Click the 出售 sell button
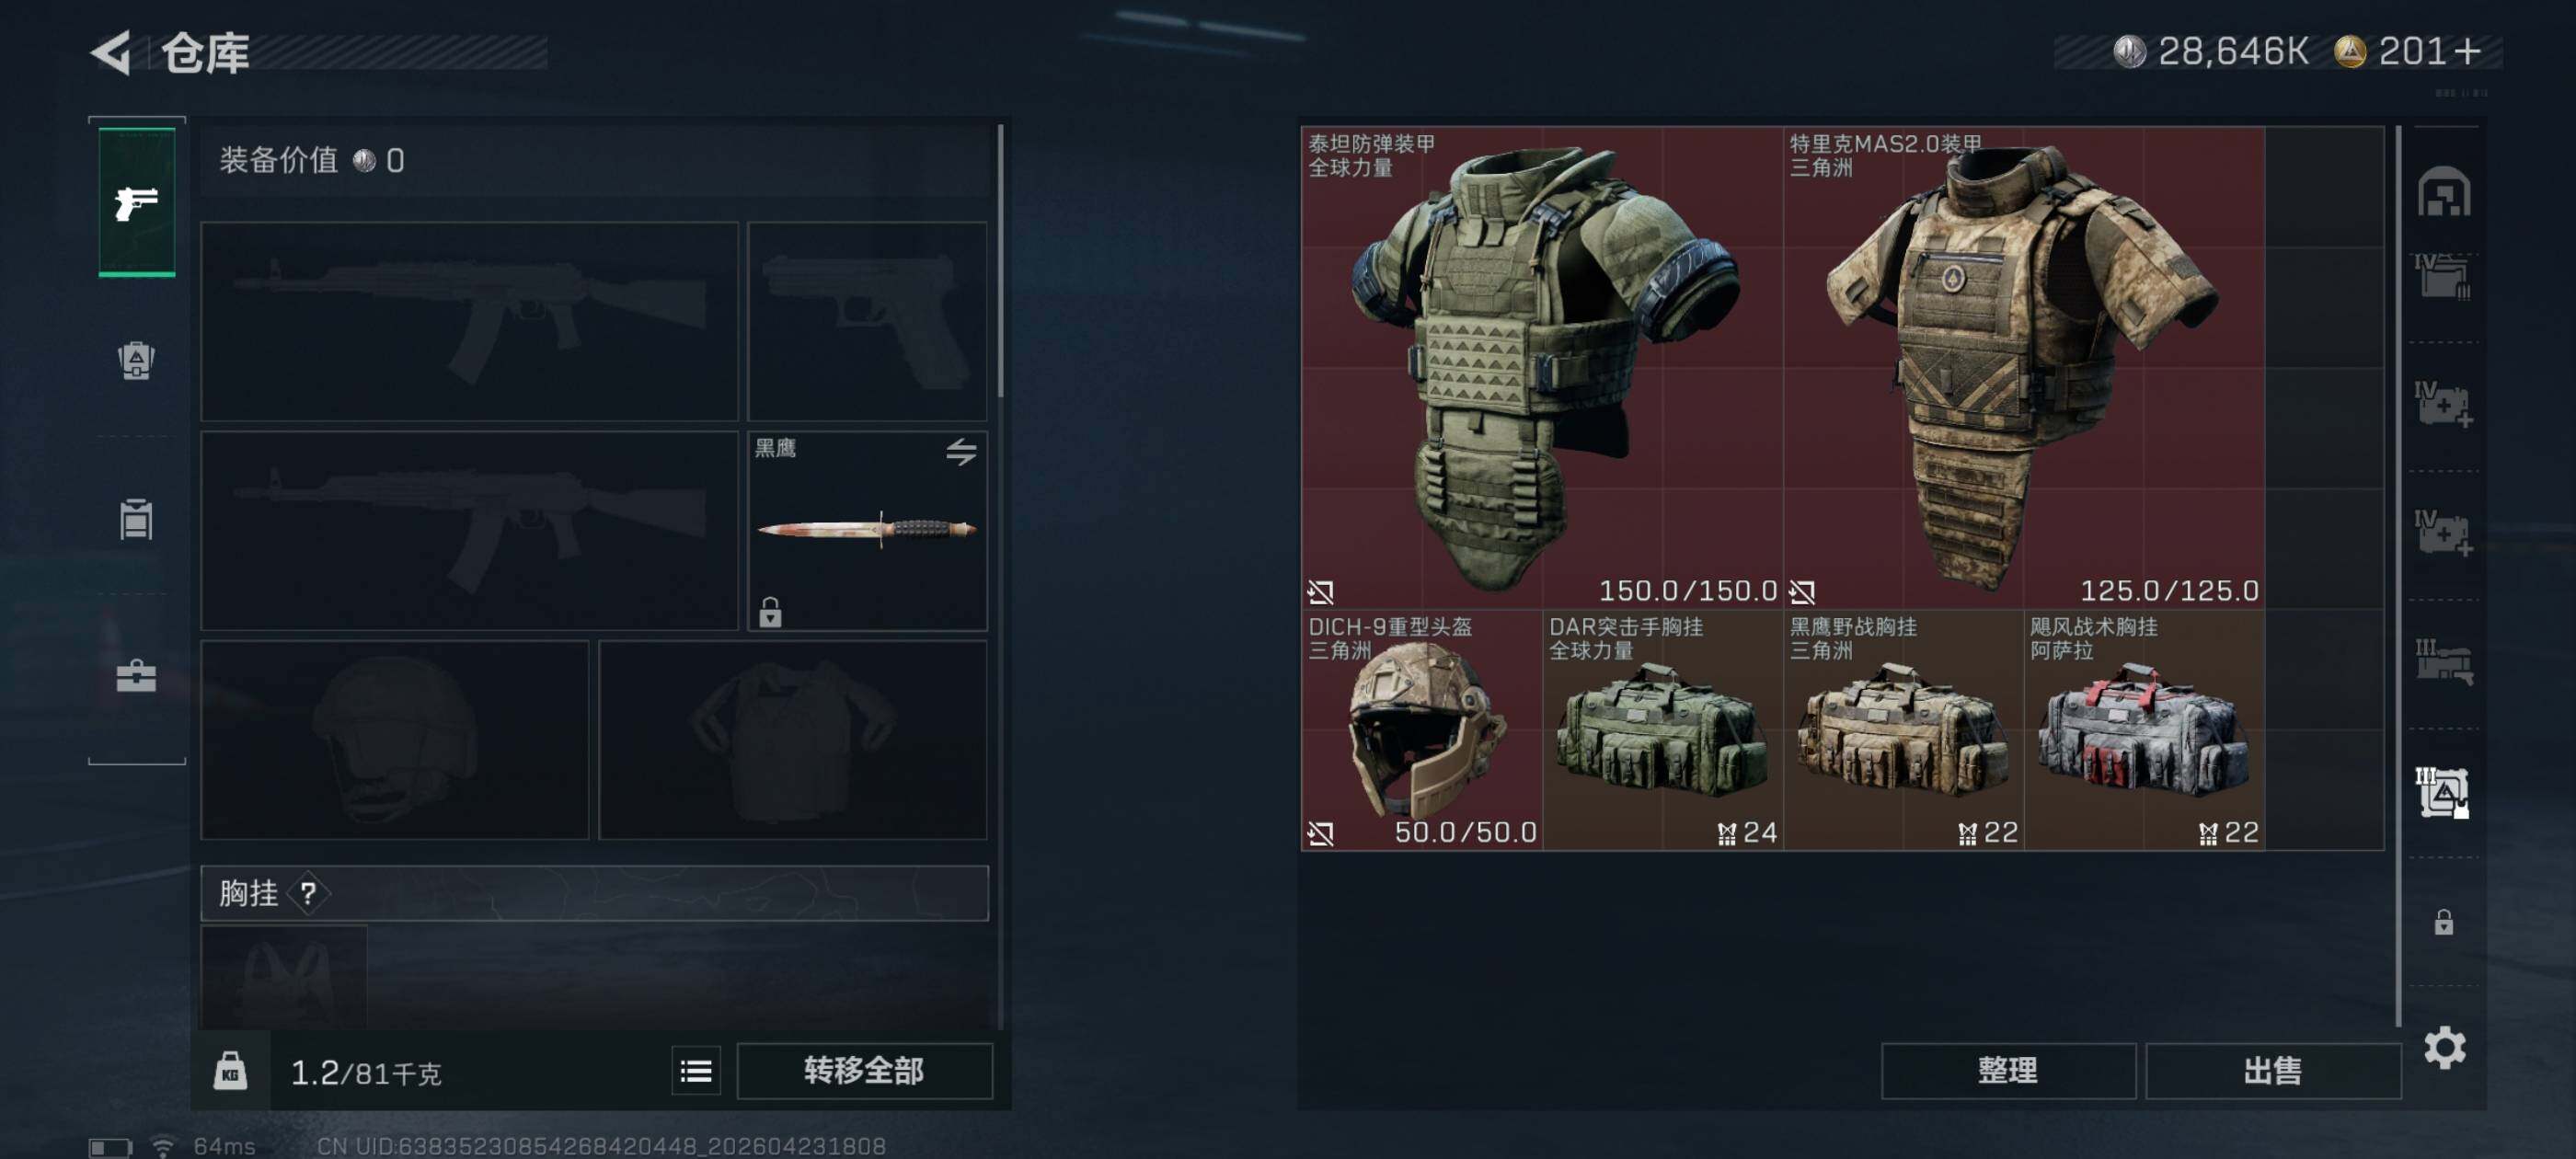 2272,1071
